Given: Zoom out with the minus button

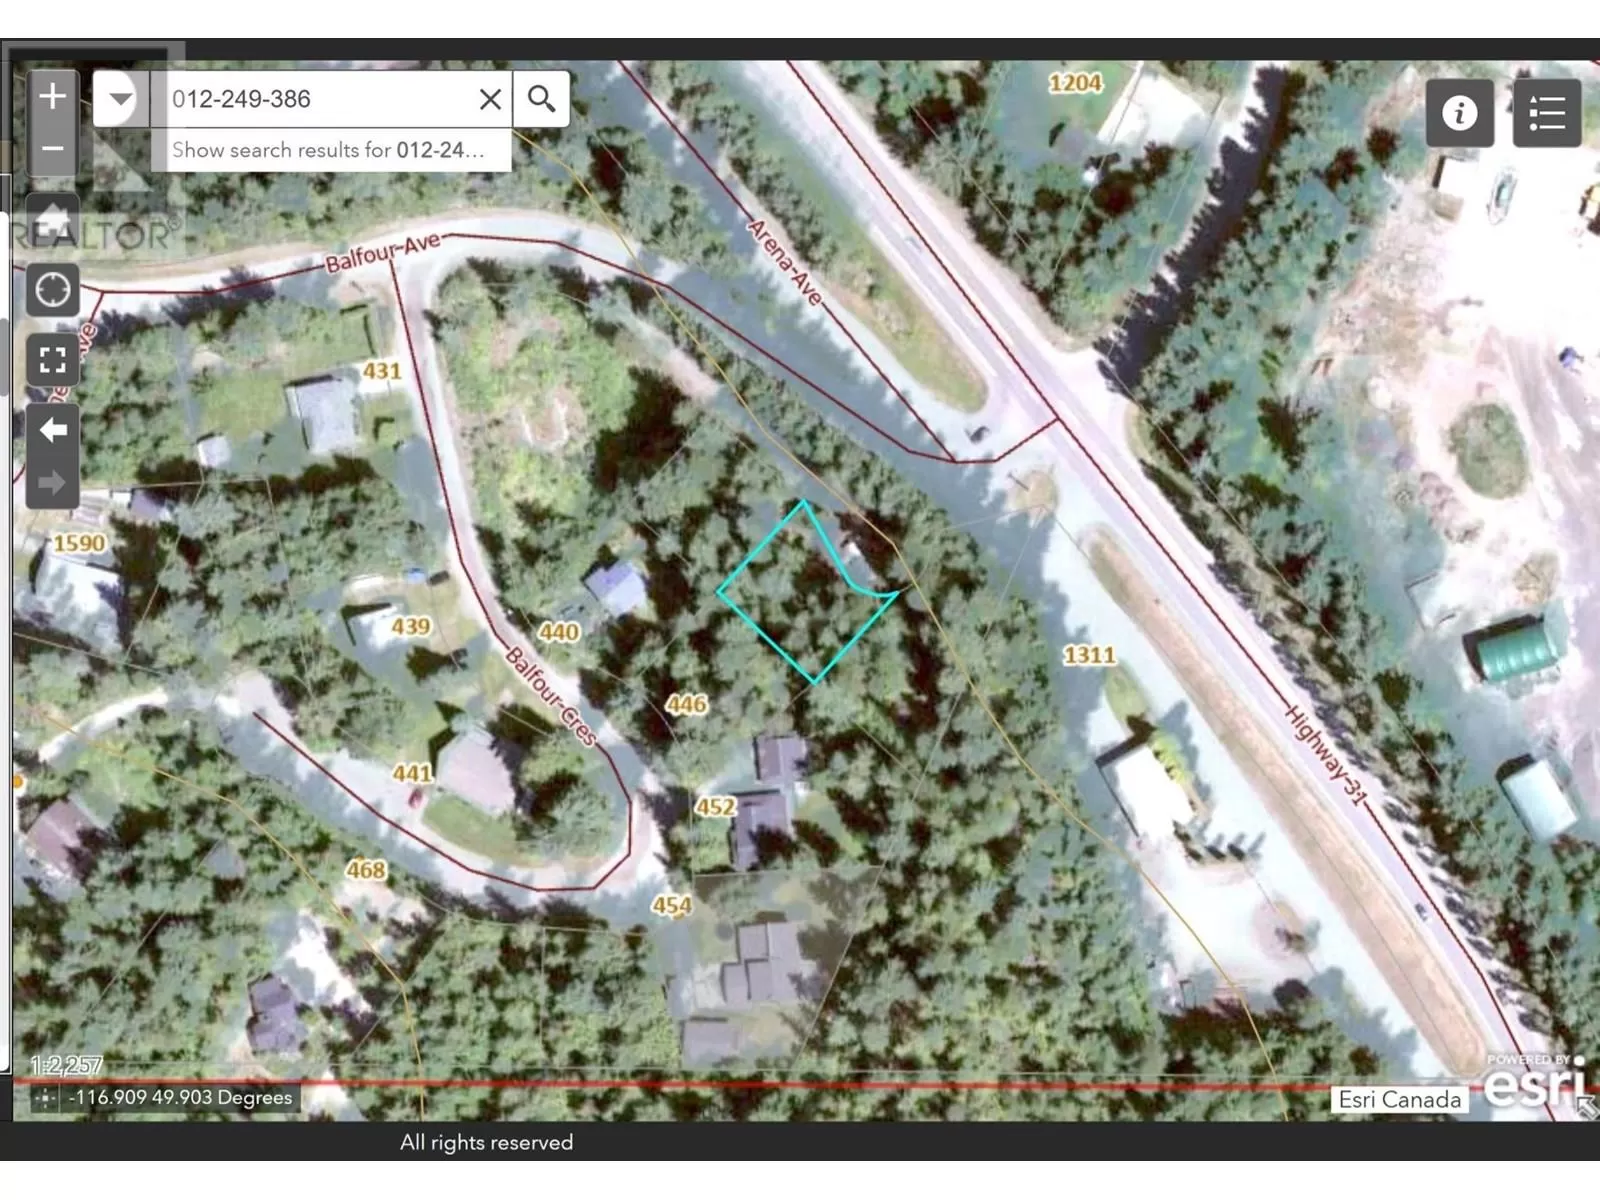Looking at the screenshot, I should [x=52, y=149].
